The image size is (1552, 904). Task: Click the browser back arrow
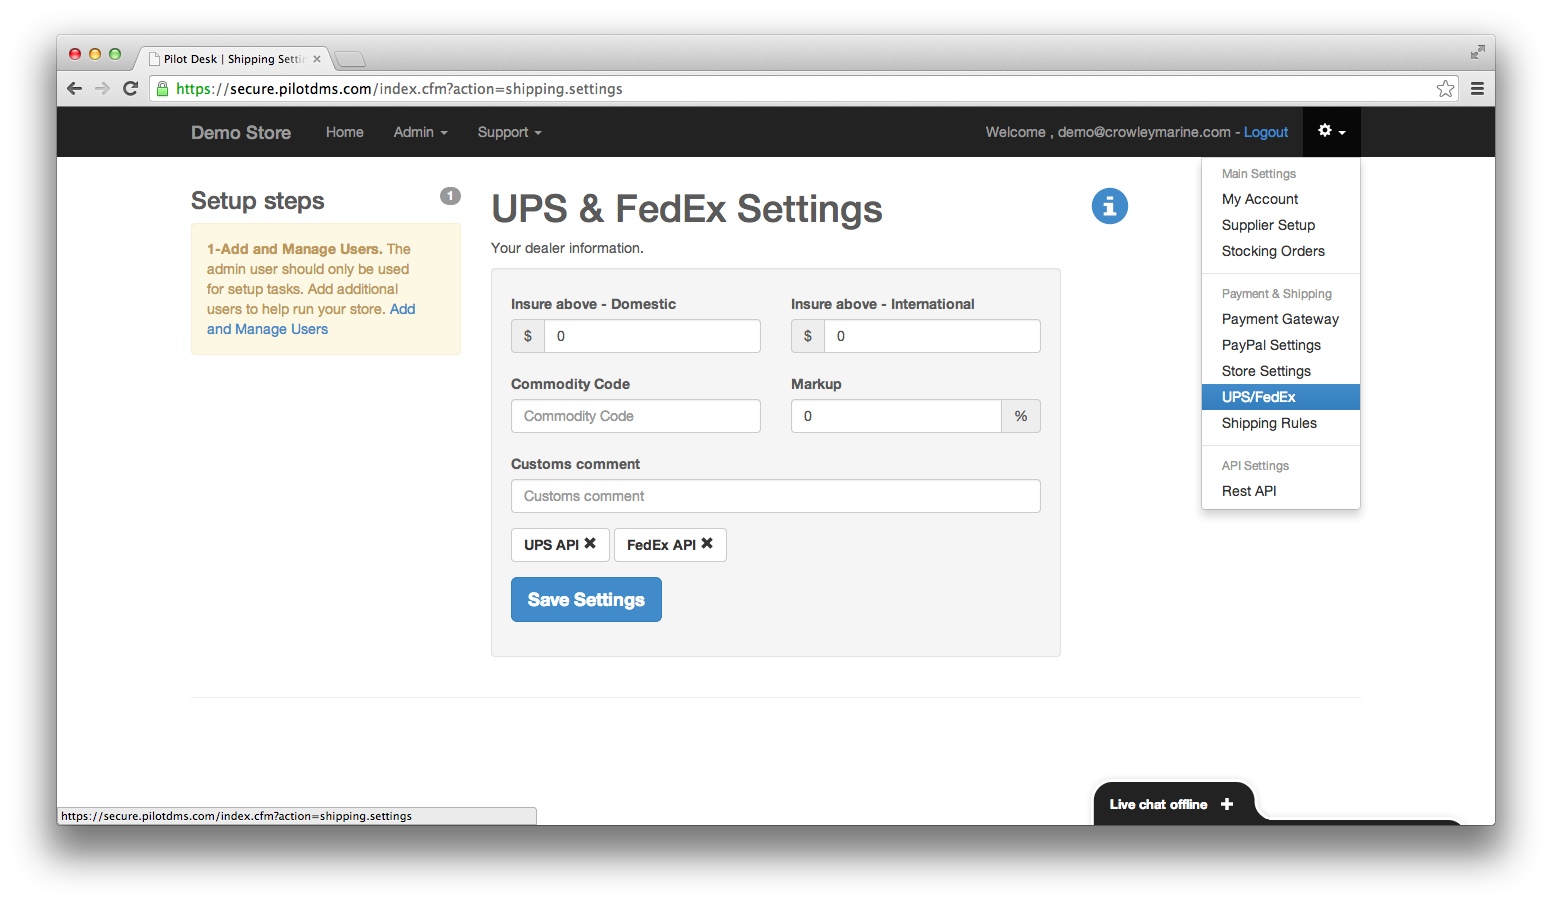point(74,88)
